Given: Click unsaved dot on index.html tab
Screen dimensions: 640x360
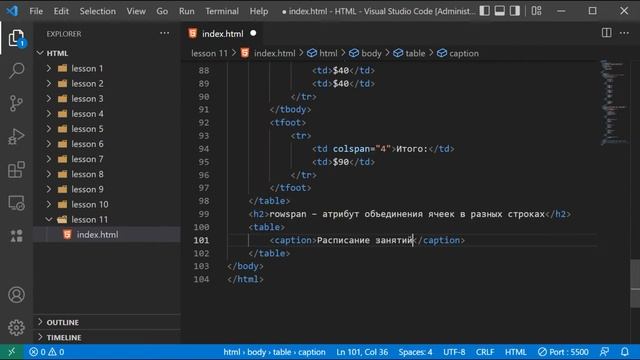Looking at the screenshot, I should click(253, 33).
